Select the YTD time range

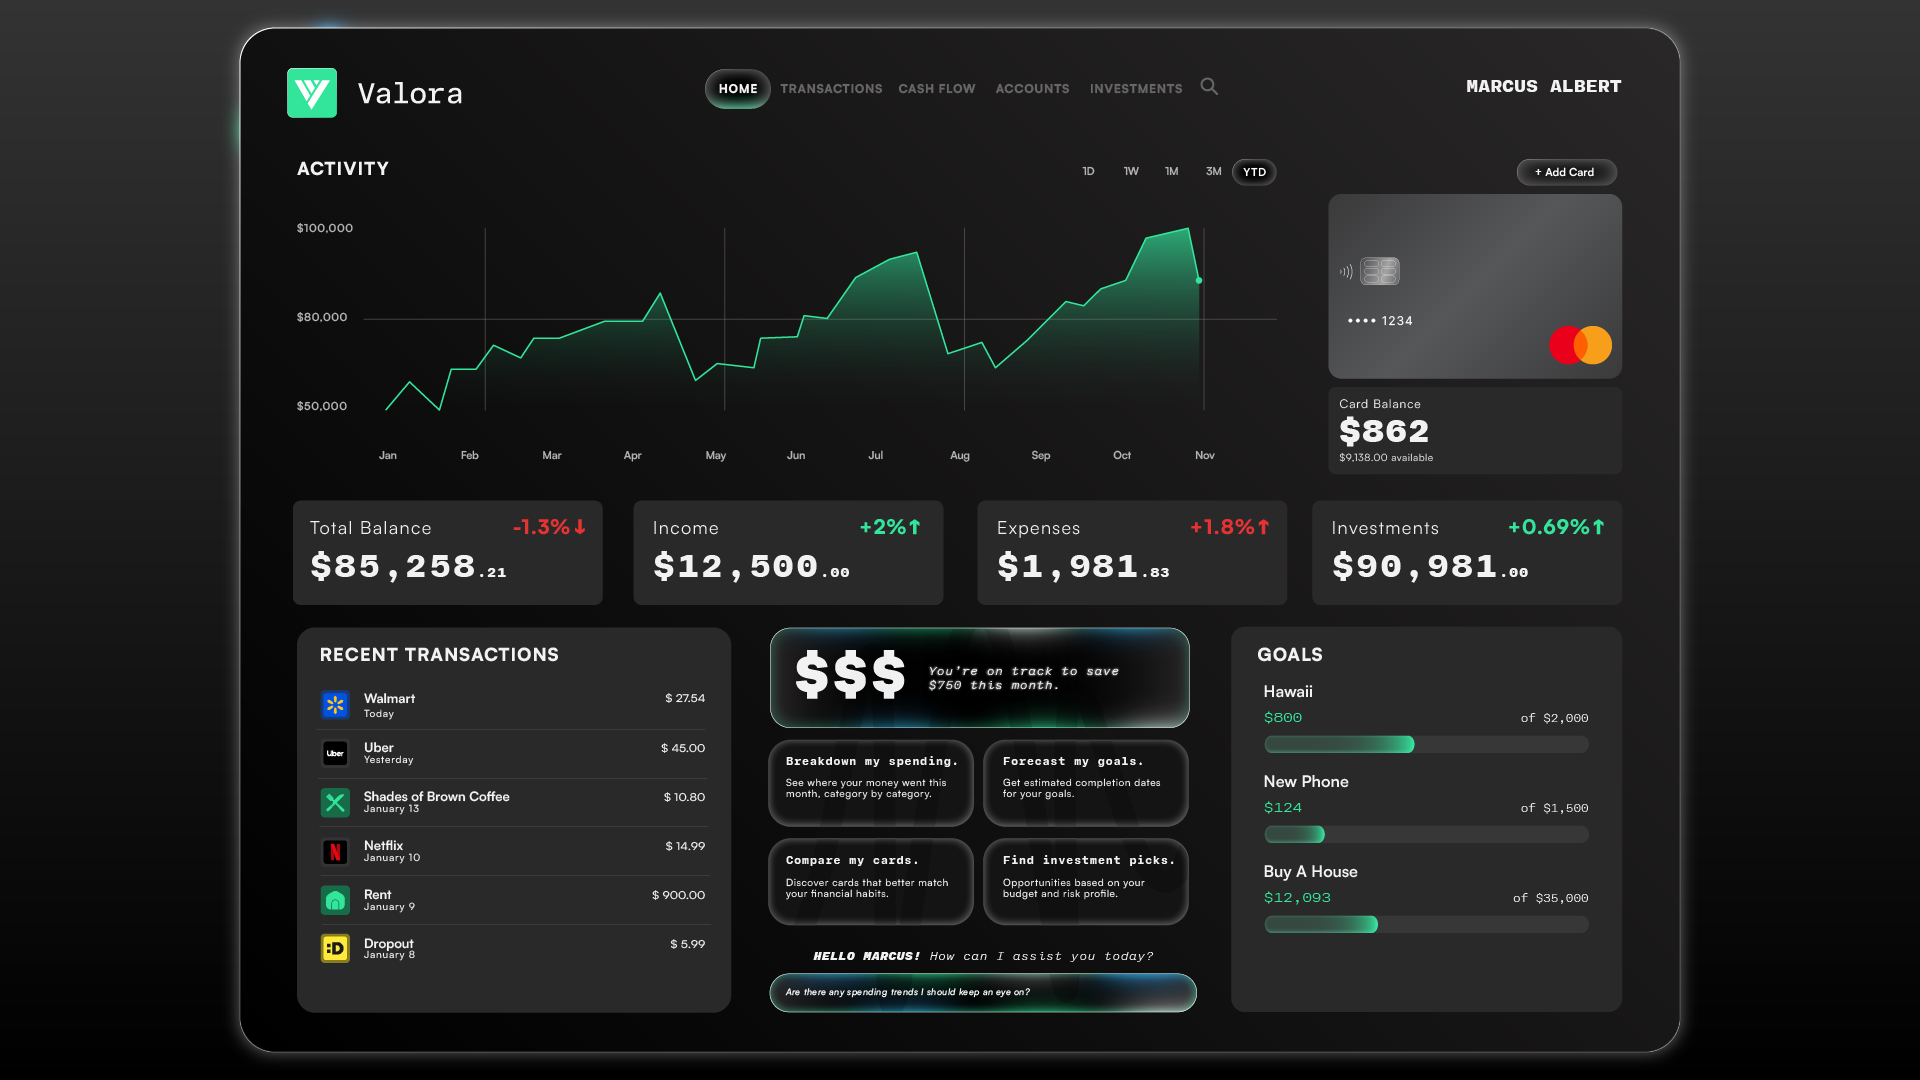click(1254, 172)
